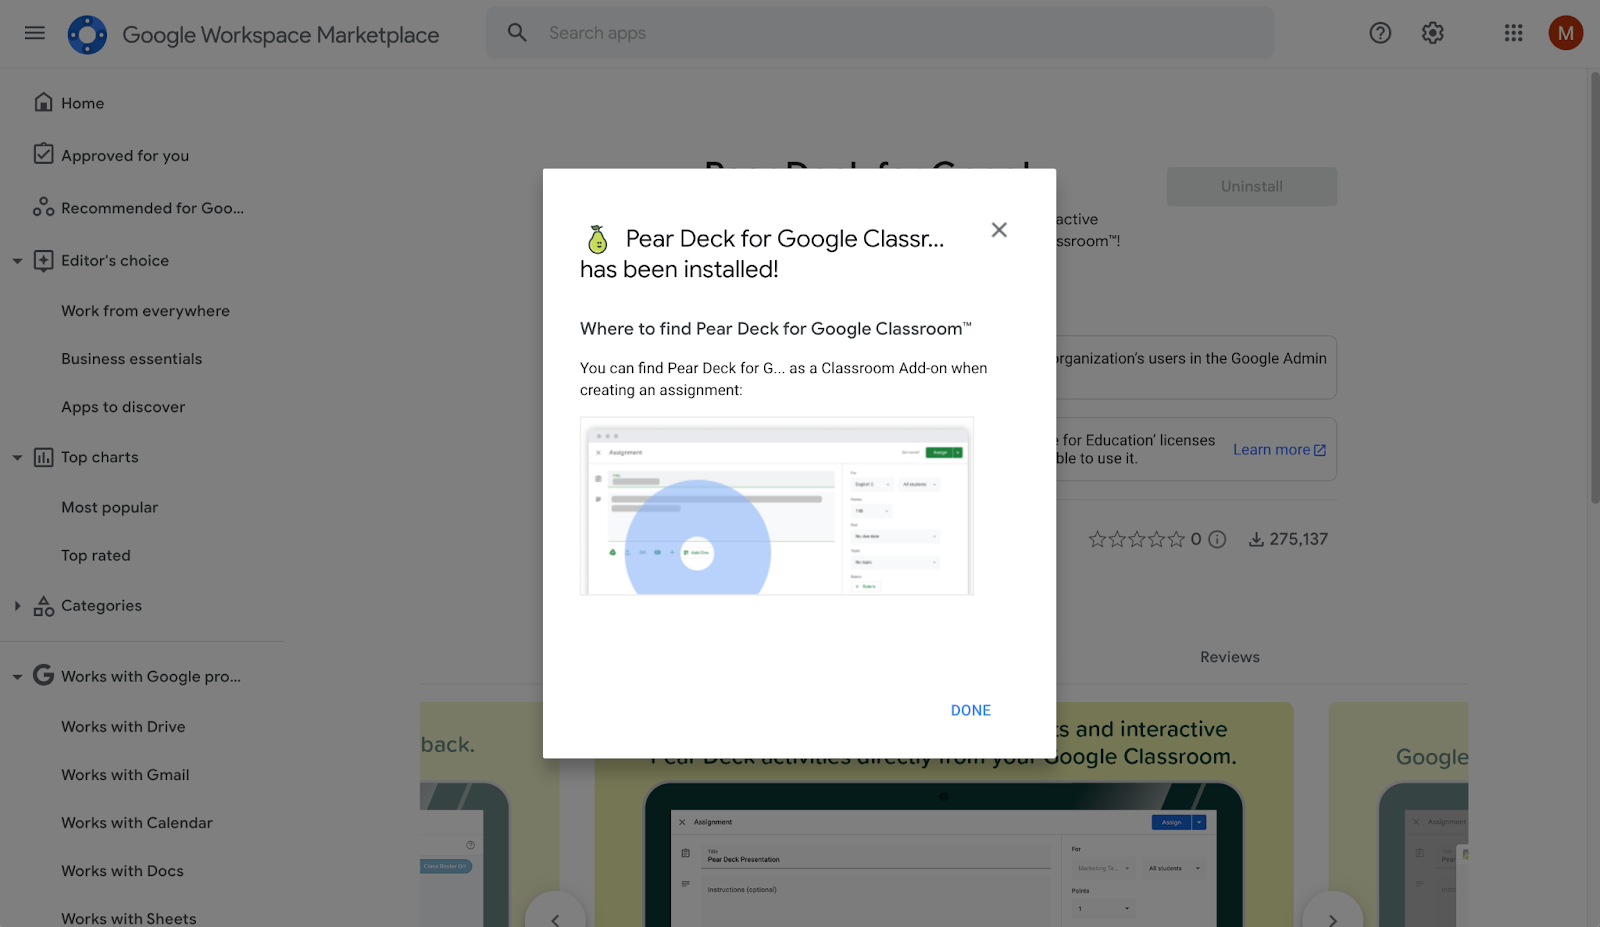1600x927 pixels.
Task: Open the hamburger navigation menu
Action: point(34,32)
